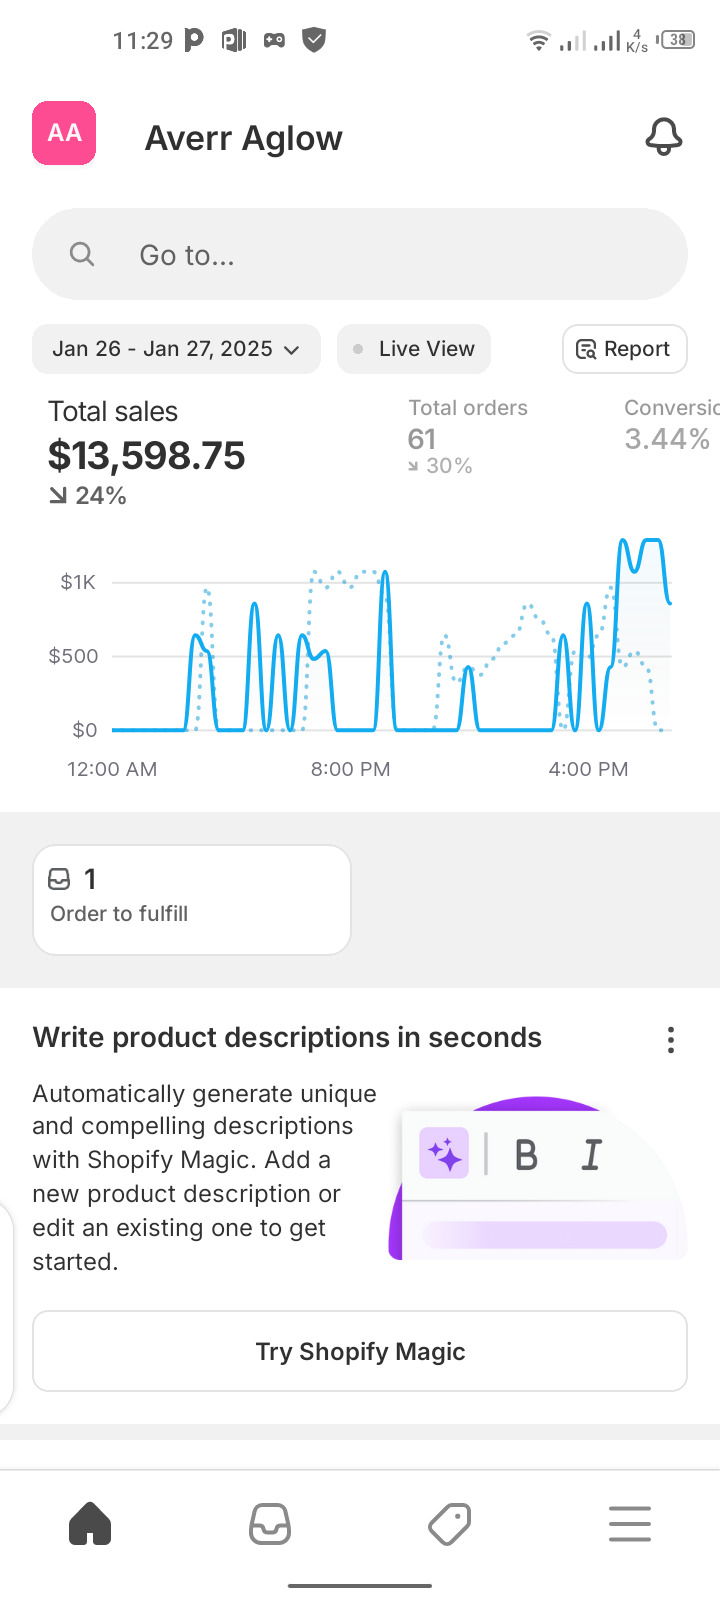Open the 1 Order to fulfill card
Viewport: 720px width, 1600px height.
pos(192,900)
